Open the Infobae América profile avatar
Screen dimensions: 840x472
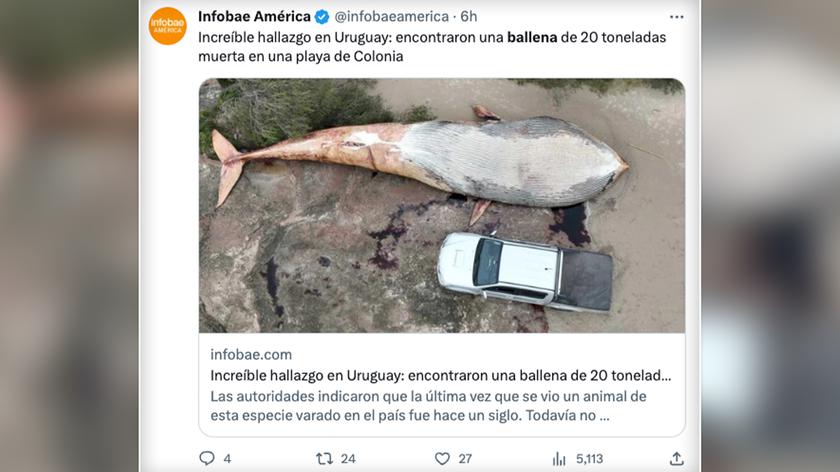[x=168, y=26]
